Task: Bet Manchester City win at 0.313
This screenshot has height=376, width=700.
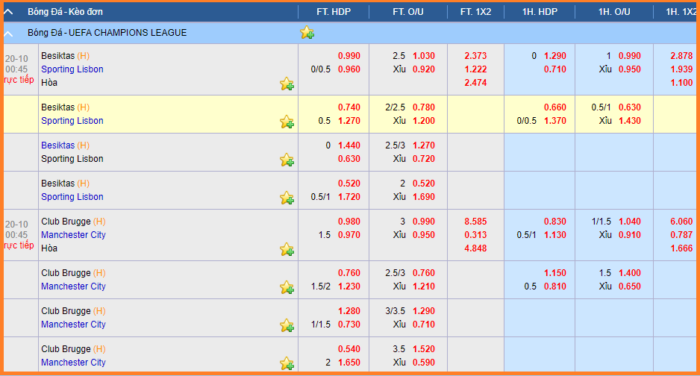Action: pyautogui.click(x=475, y=235)
